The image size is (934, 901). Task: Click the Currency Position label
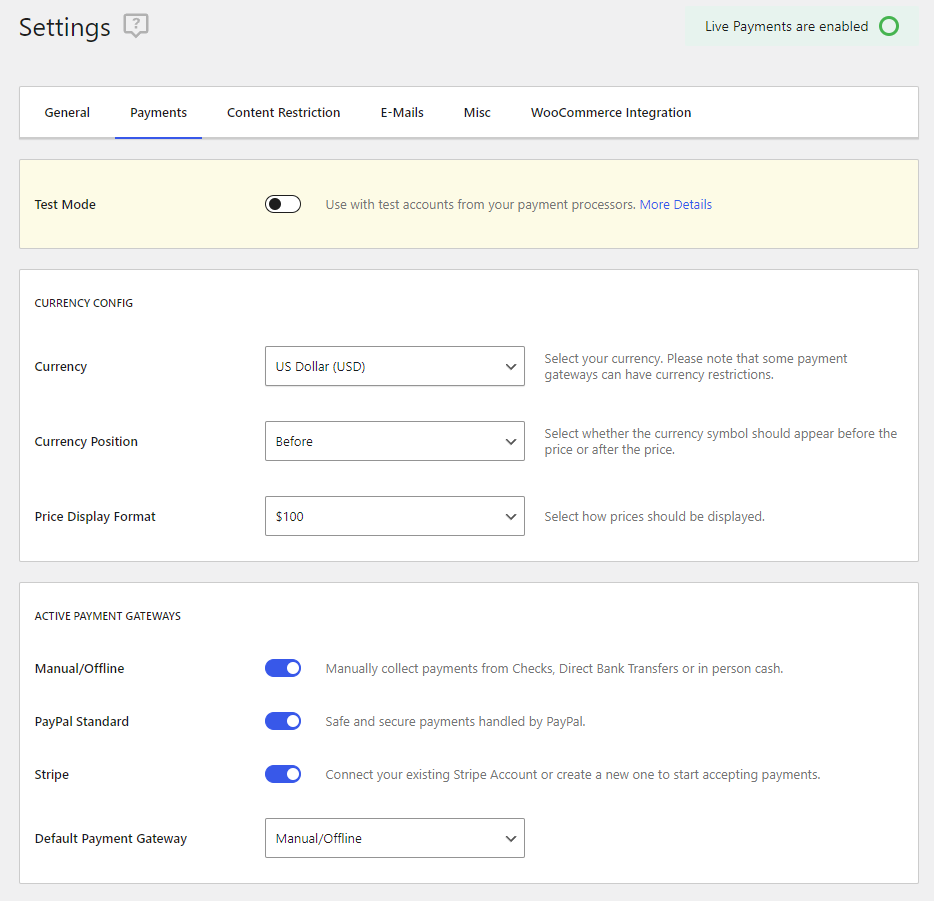pyautogui.click(x=86, y=441)
